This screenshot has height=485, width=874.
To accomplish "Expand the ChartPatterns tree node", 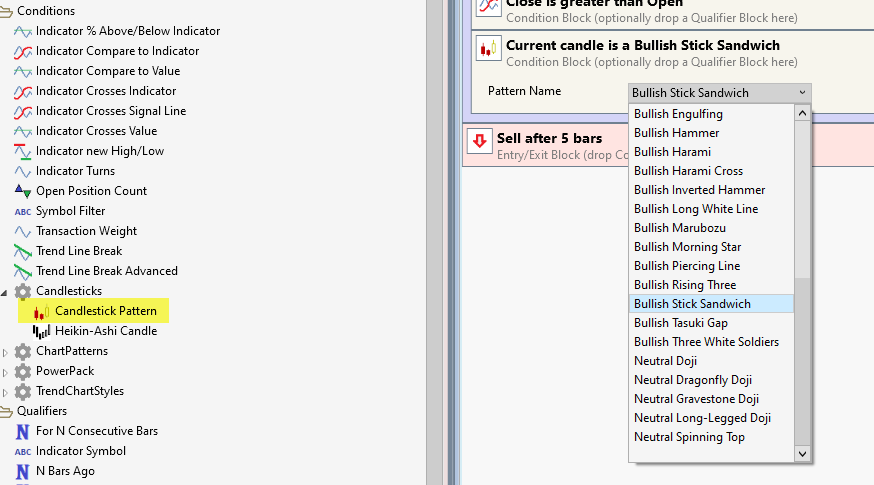I will tap(6, 352).
